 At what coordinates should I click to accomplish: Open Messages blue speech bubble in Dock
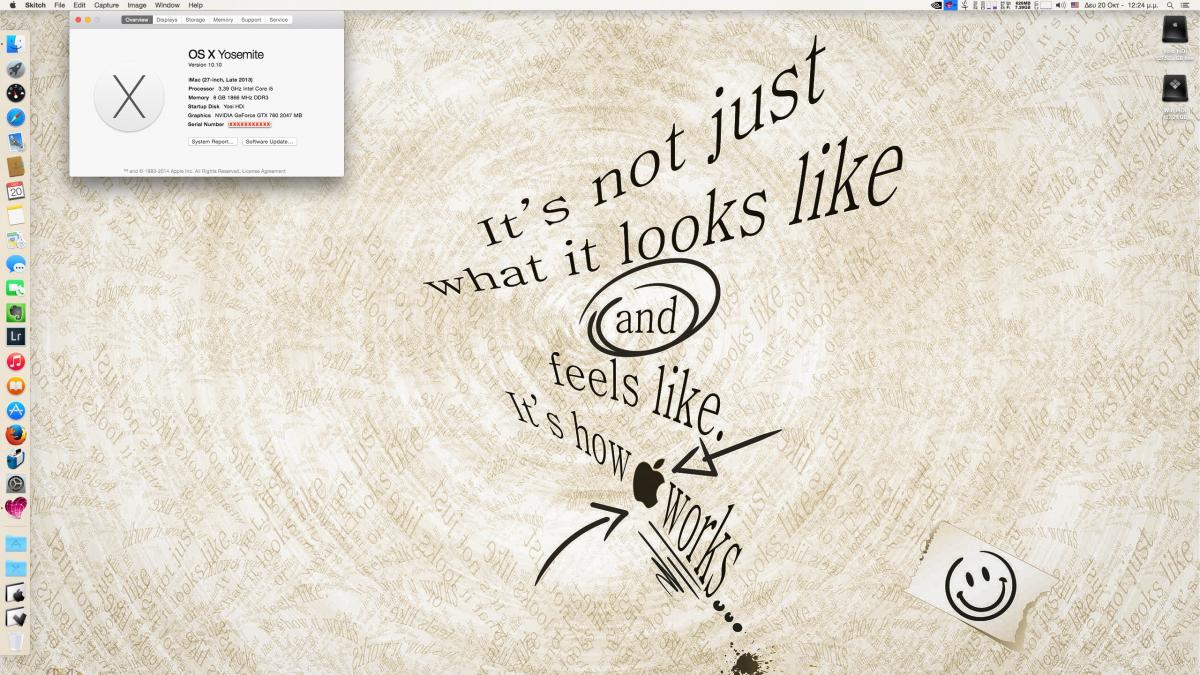(15, 264)
